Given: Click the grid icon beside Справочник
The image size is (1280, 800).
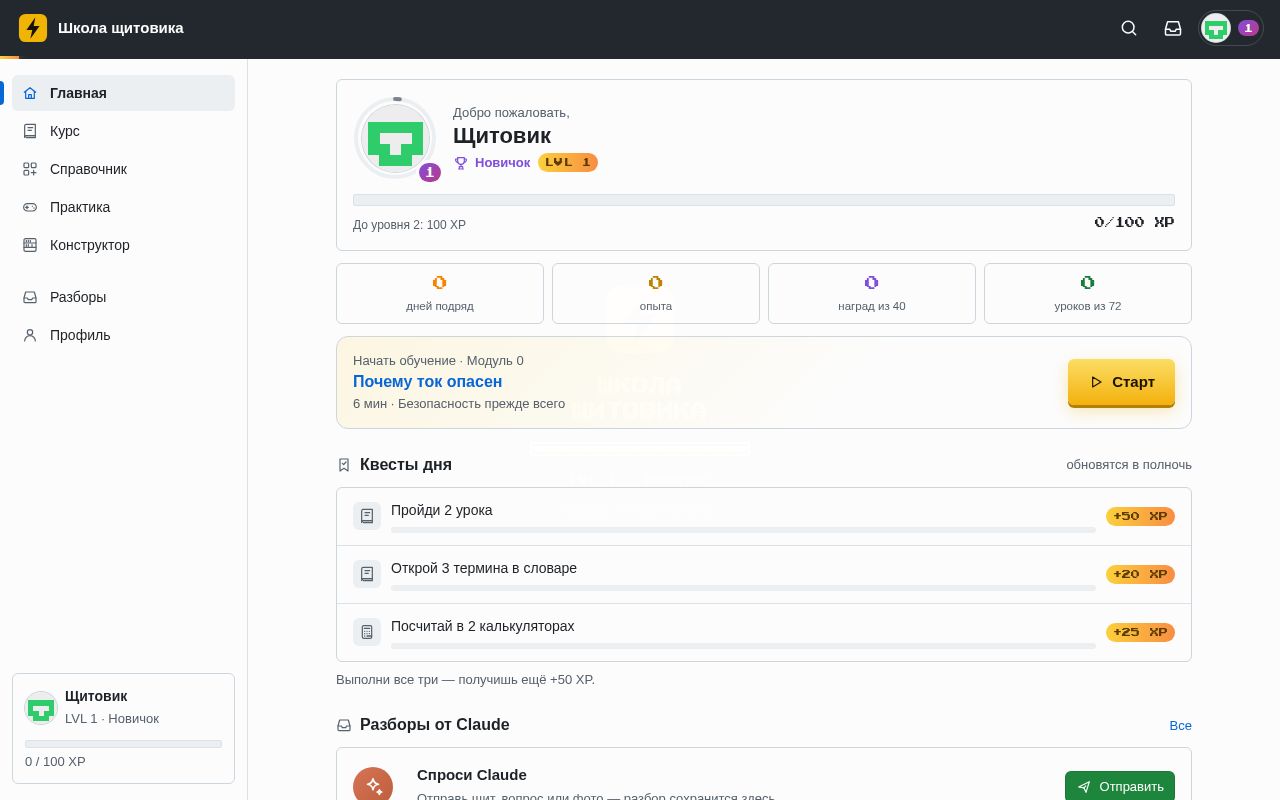Looking at the screenshot, I should coord(30,169).
